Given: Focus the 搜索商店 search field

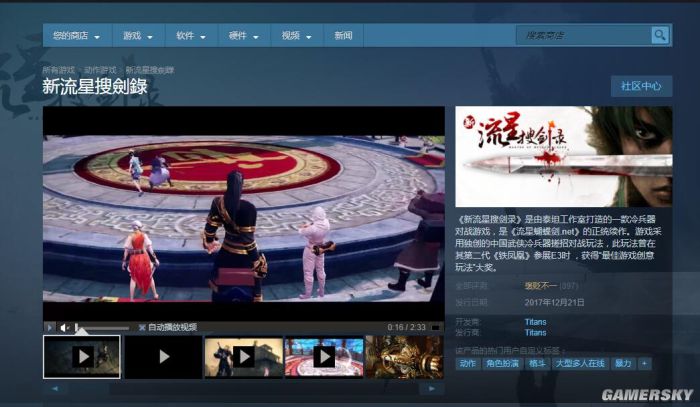Looking at the screenshot, I should pos(583,35).
